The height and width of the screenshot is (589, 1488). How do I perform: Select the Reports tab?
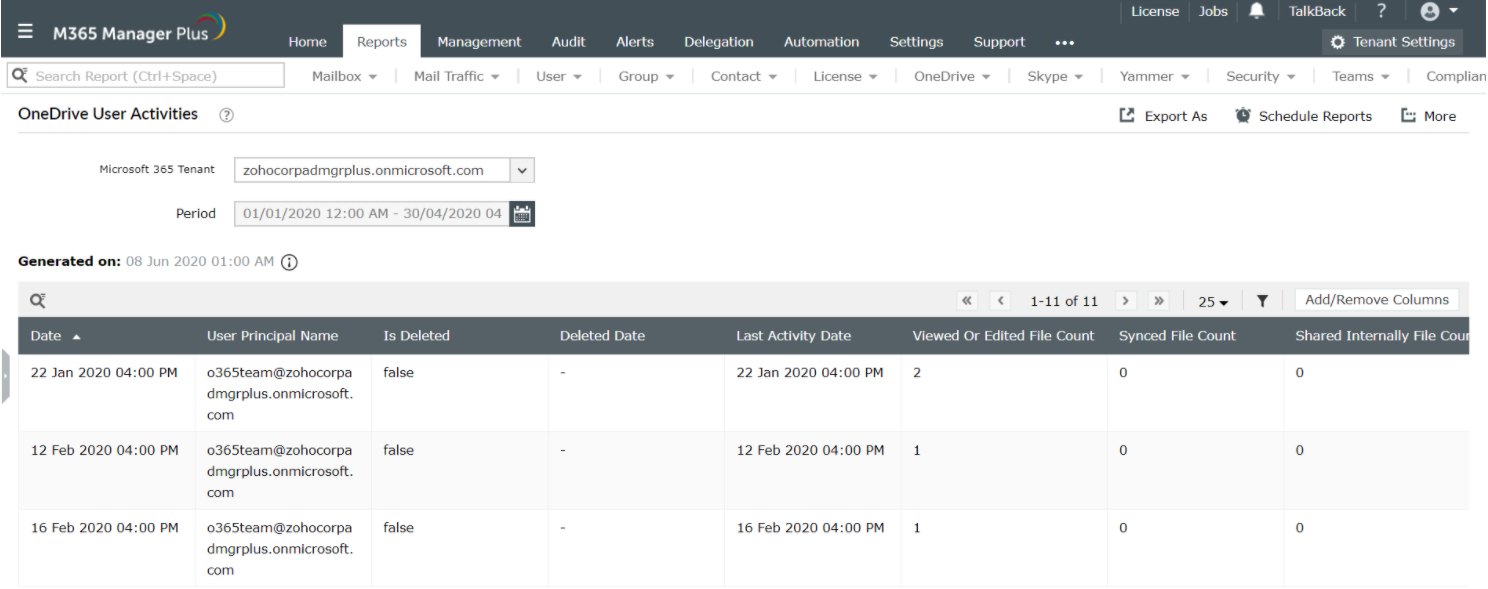(x=382, y=42)
